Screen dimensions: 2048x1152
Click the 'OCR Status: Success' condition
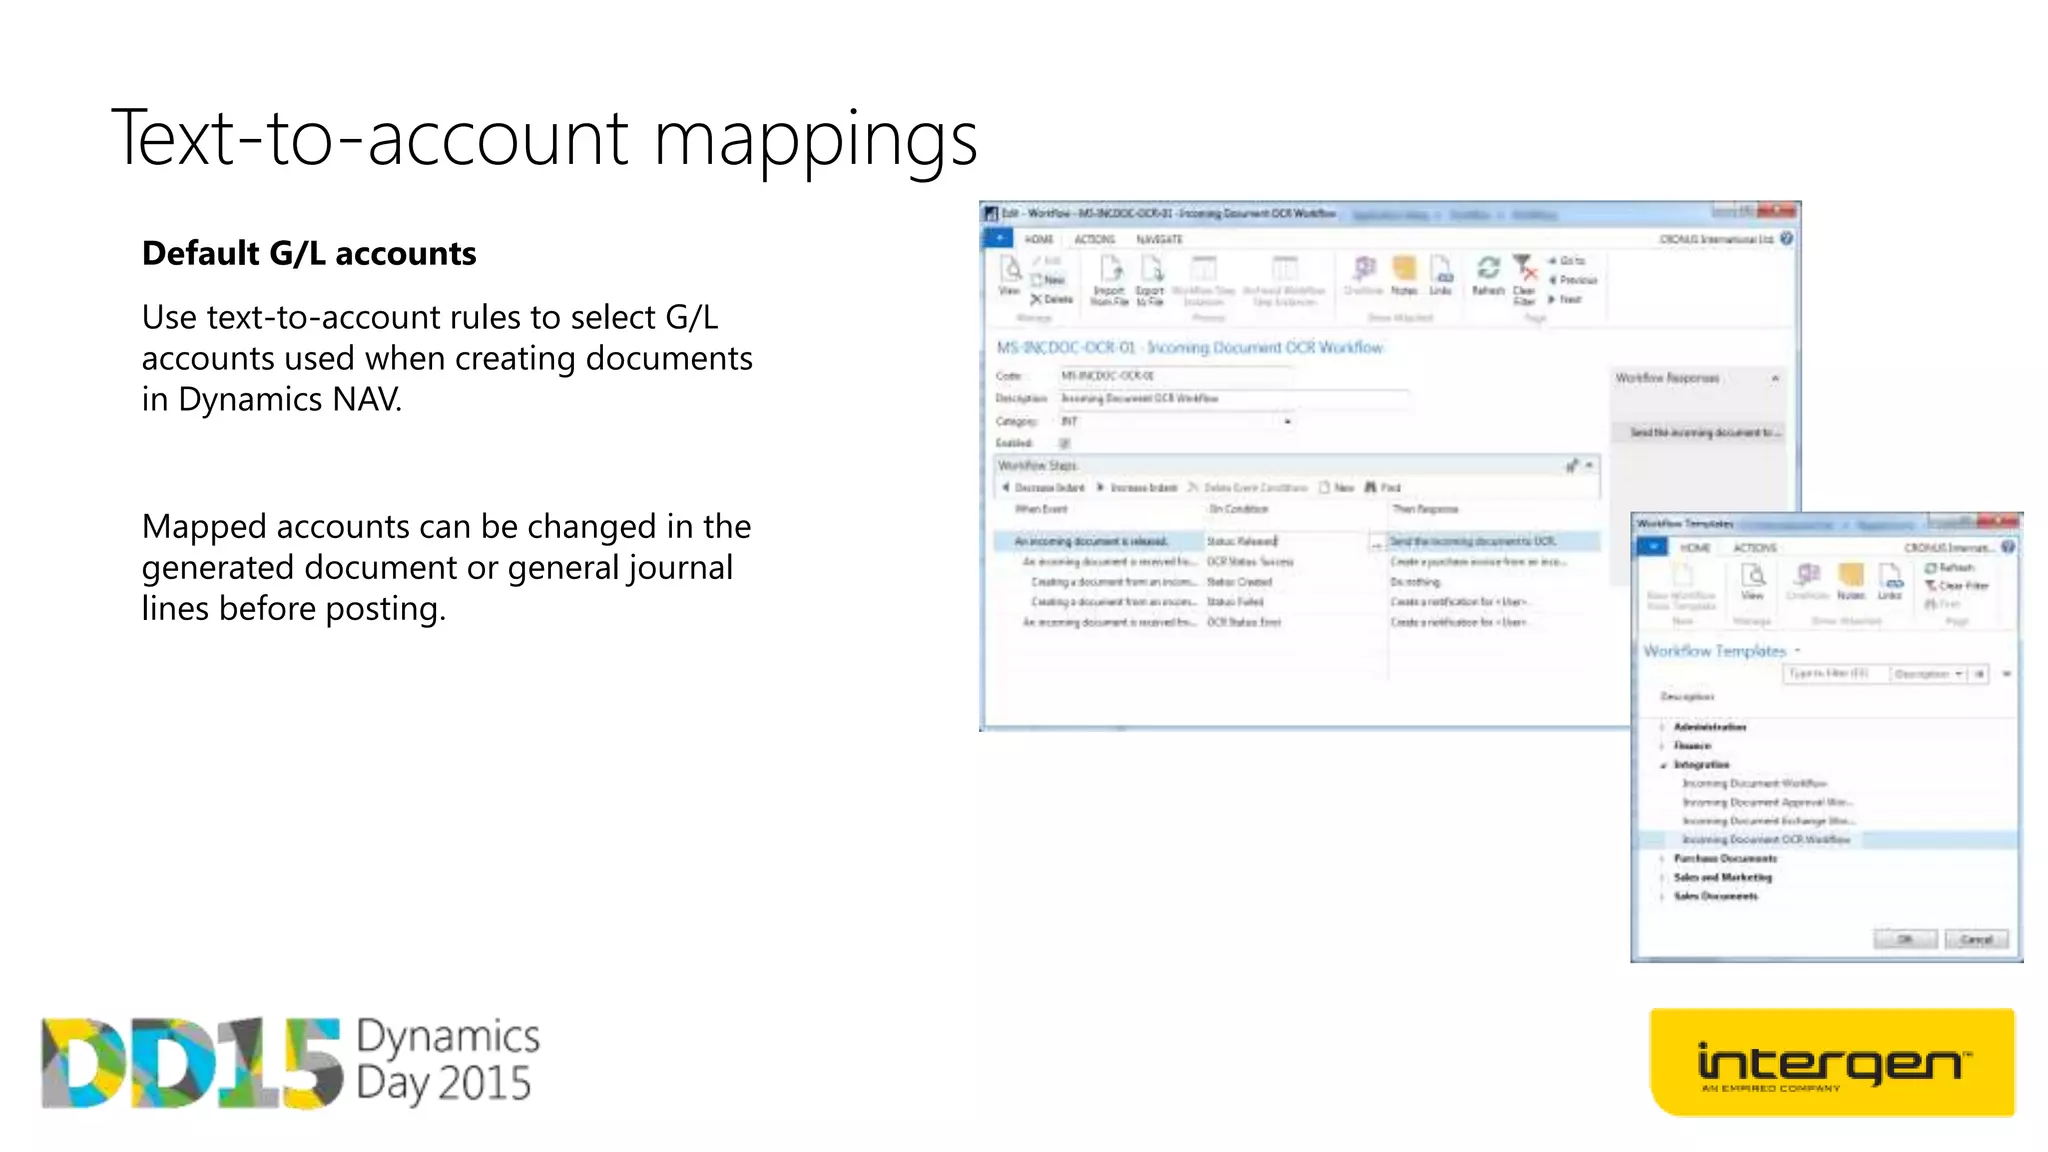point(1250,562)
